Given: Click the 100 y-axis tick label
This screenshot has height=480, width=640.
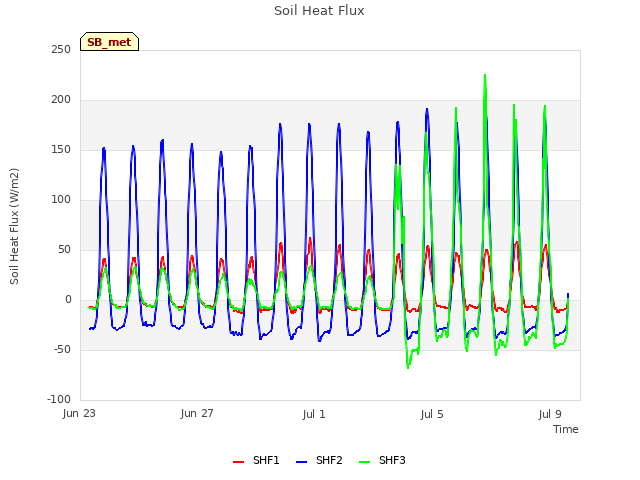Looking at the screenshot, I should (61, 200).
